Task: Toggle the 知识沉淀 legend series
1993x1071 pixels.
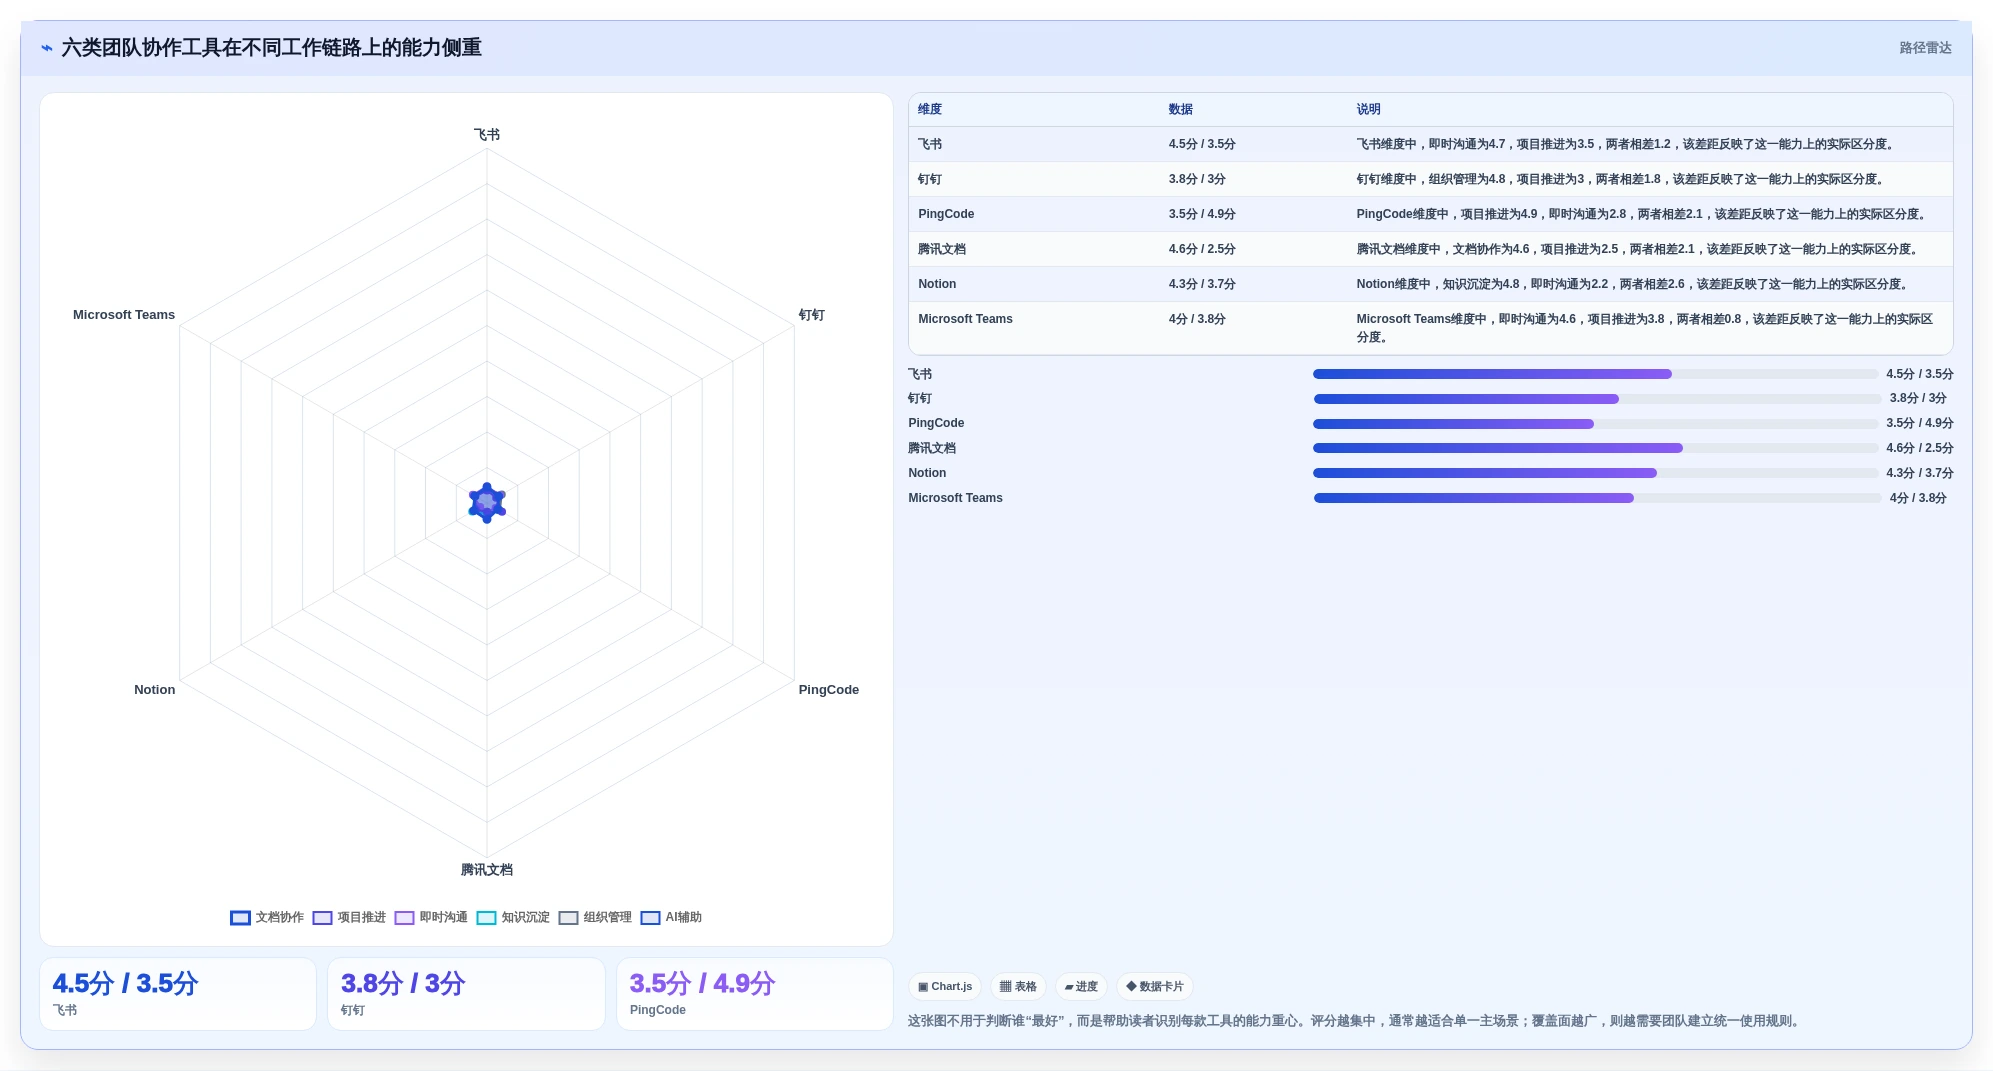Action: (x=513, y=917)
